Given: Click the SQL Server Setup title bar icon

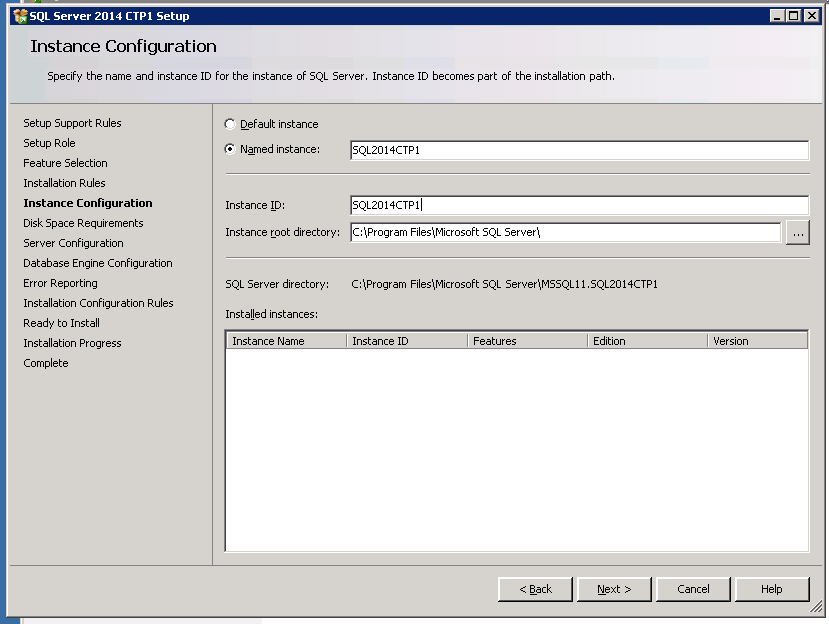Looking at the screenshot, I should tap(19, 15).
